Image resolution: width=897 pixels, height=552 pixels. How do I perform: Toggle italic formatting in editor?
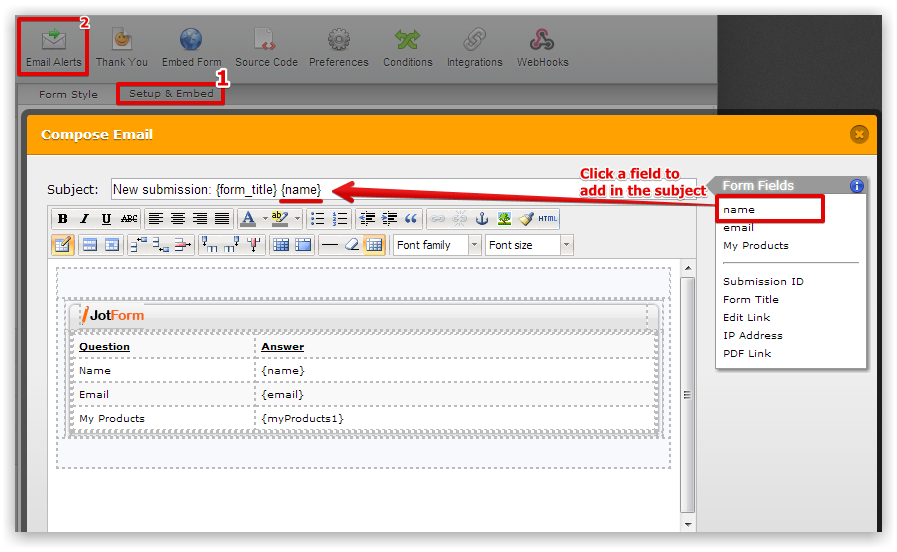pos(84,219)
